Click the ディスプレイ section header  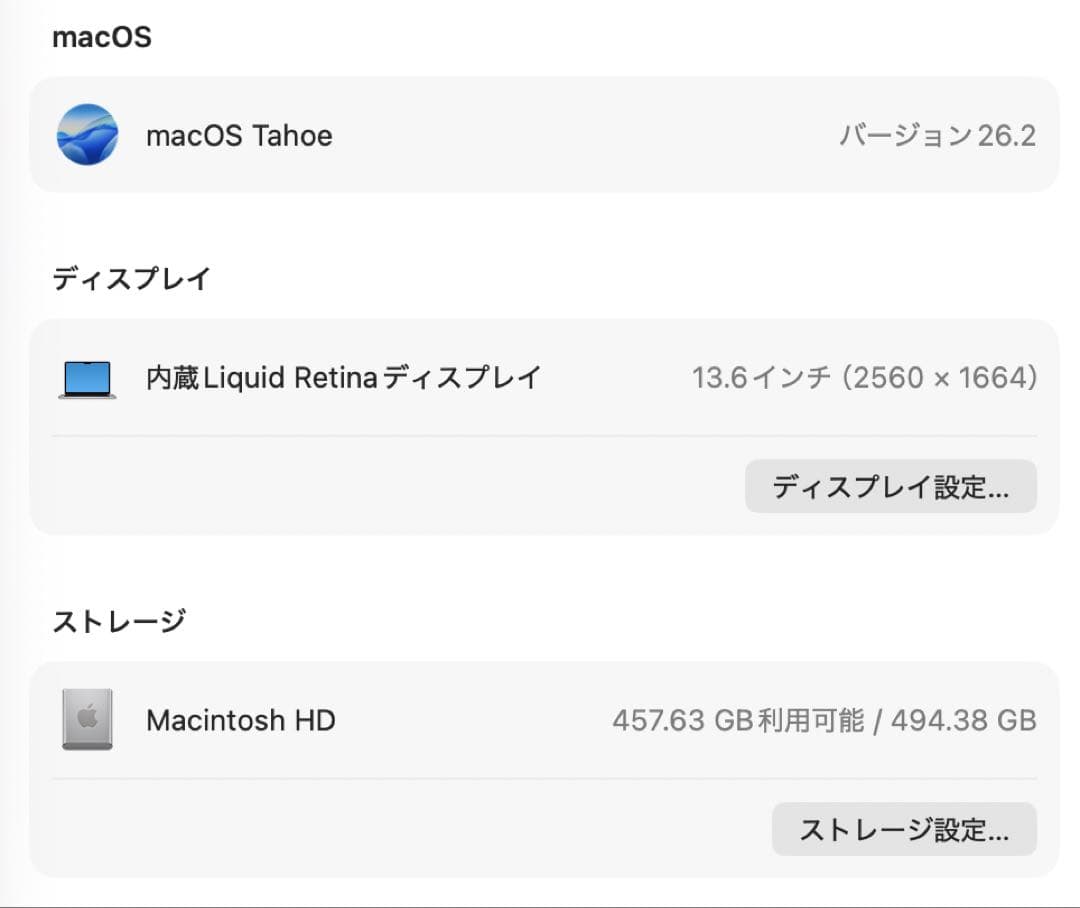[x=131, y=279]
